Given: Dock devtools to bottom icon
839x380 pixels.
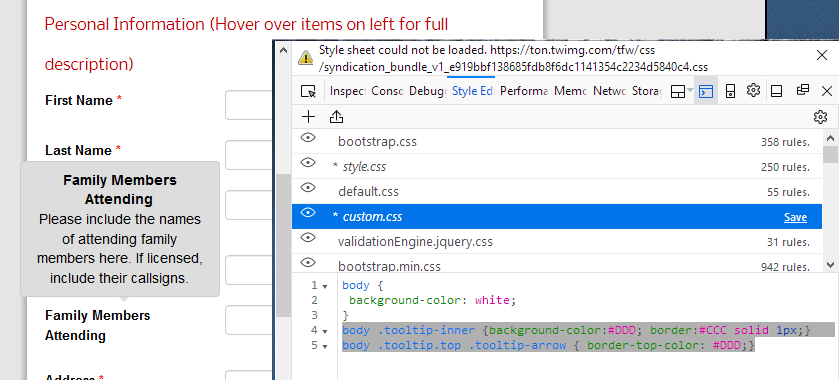Looking at the screenshot, I should pos(776,91).
